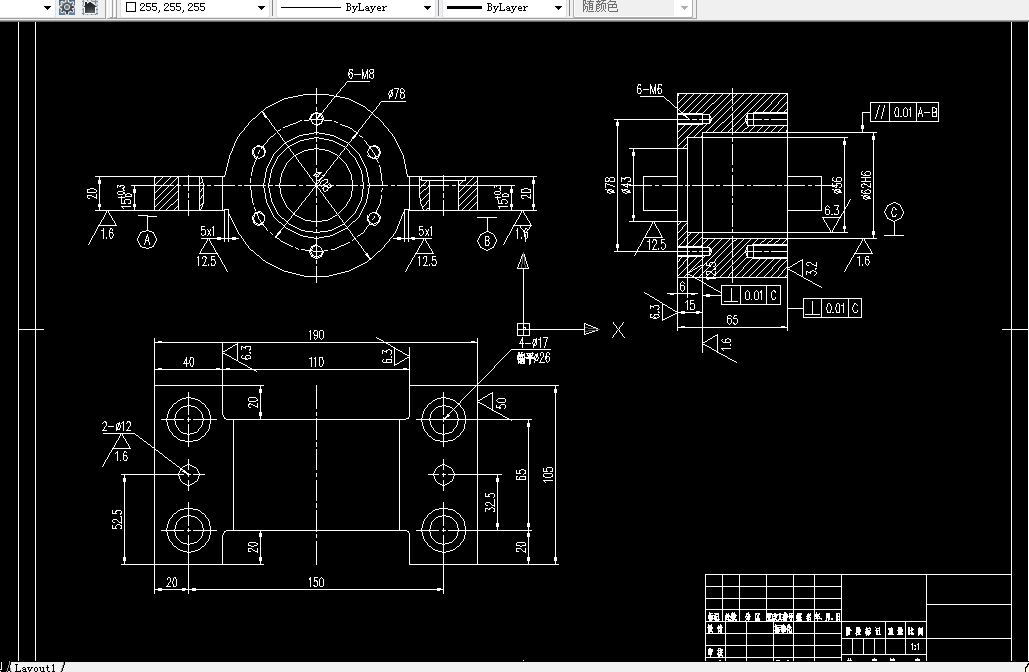
Task: Select the 4-ø17 hole annotation
Action: pos(533,343)
